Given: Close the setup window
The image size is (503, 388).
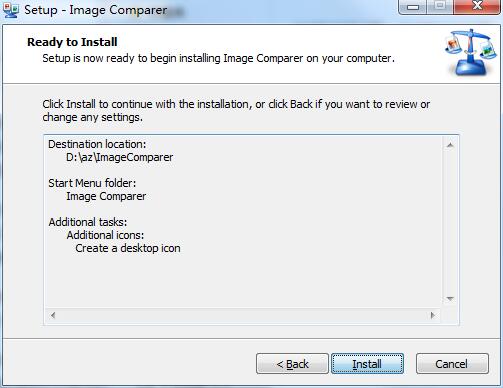Looking at the screenshot, I should (477, 6).
